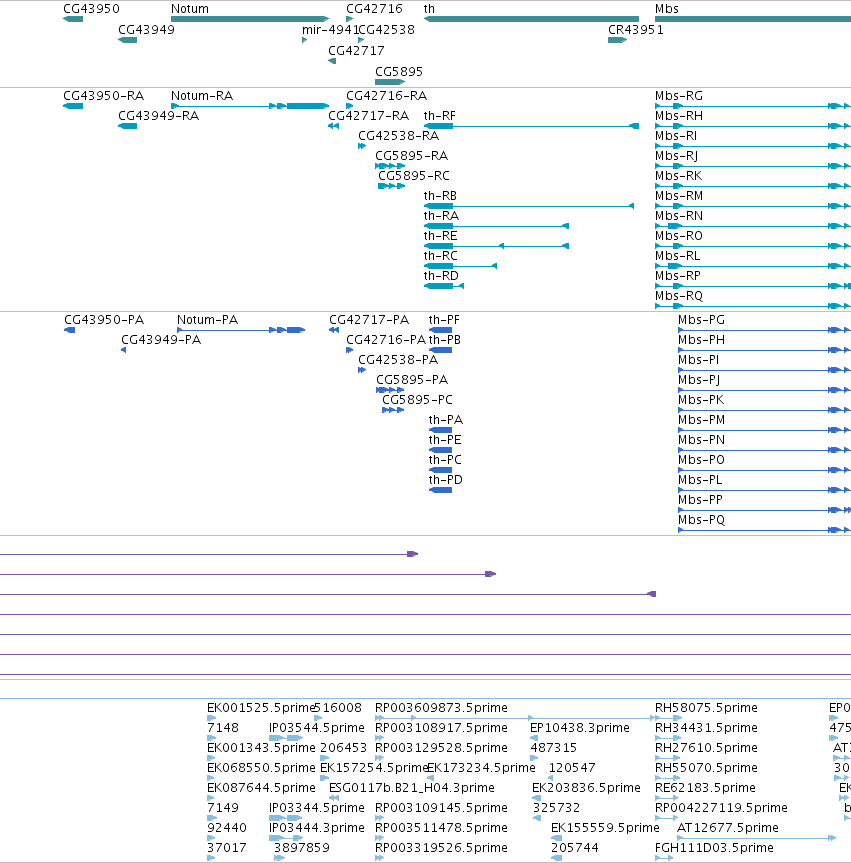The width and height of the screenshot is (851, 863).
Task: Select the Mbs-RQ transcript
Action: [x=753, y=306]
